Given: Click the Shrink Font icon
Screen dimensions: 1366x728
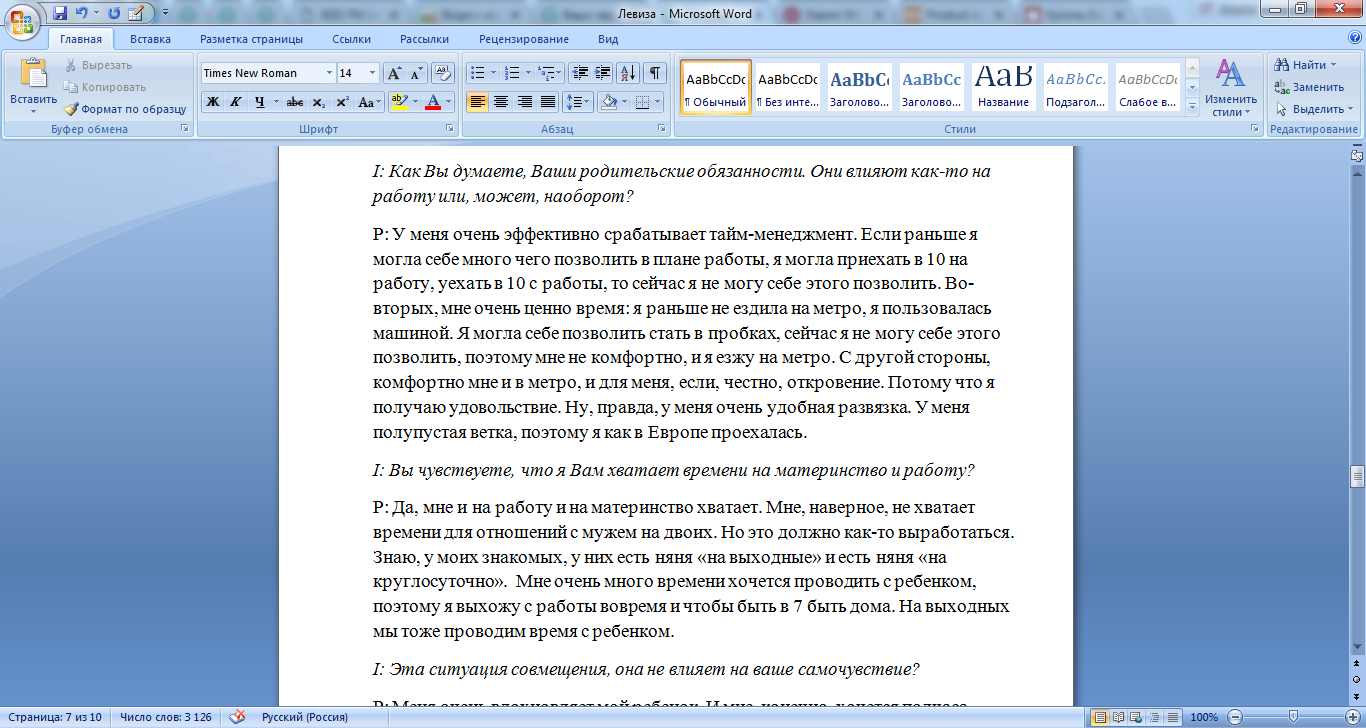Looking at the screenshot, I should (x=417, y=73).
